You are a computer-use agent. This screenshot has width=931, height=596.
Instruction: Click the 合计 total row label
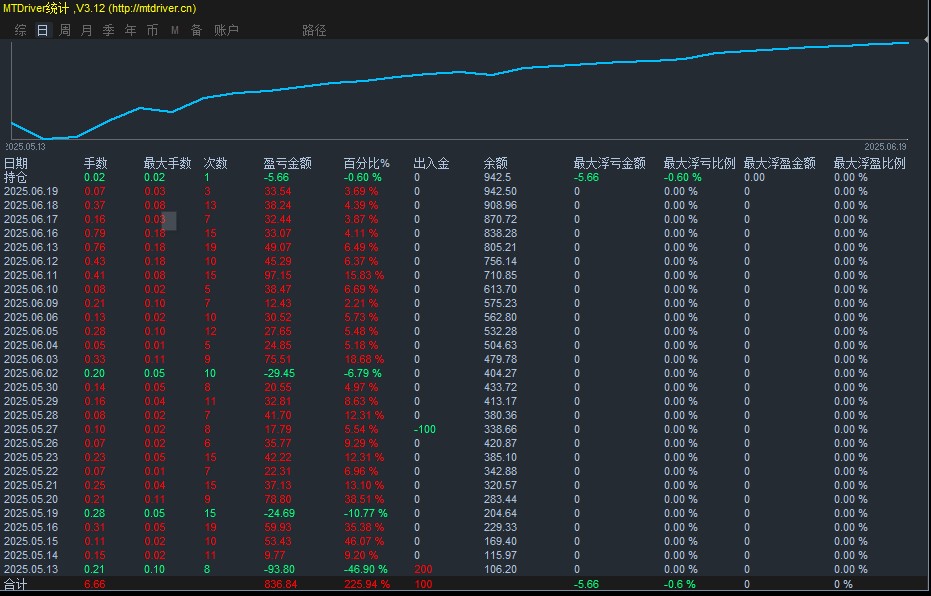point(15,585)
